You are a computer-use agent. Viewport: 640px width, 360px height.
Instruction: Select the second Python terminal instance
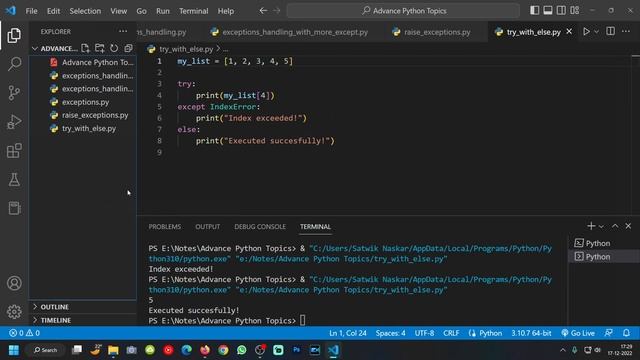click(x=604, y=257)
